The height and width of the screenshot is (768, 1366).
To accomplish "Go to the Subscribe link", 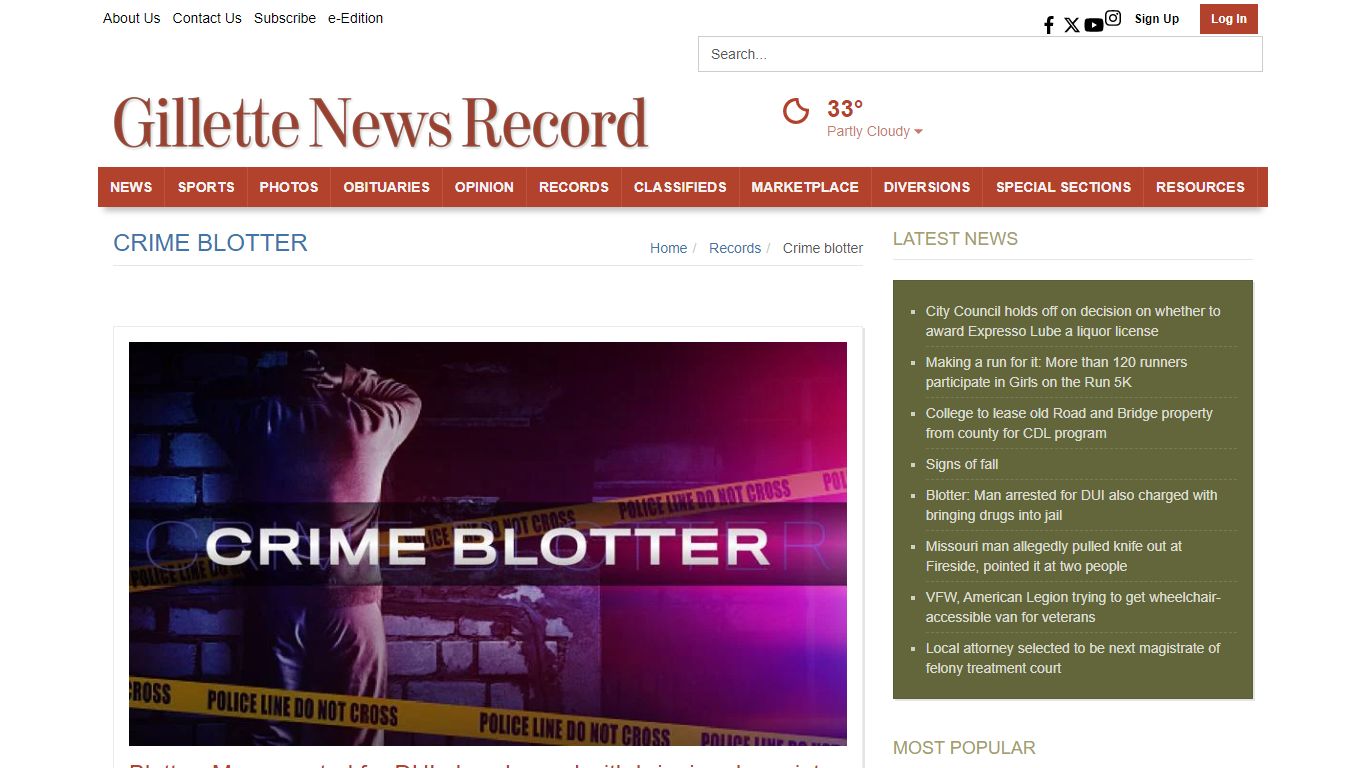I will coord(285,18).
